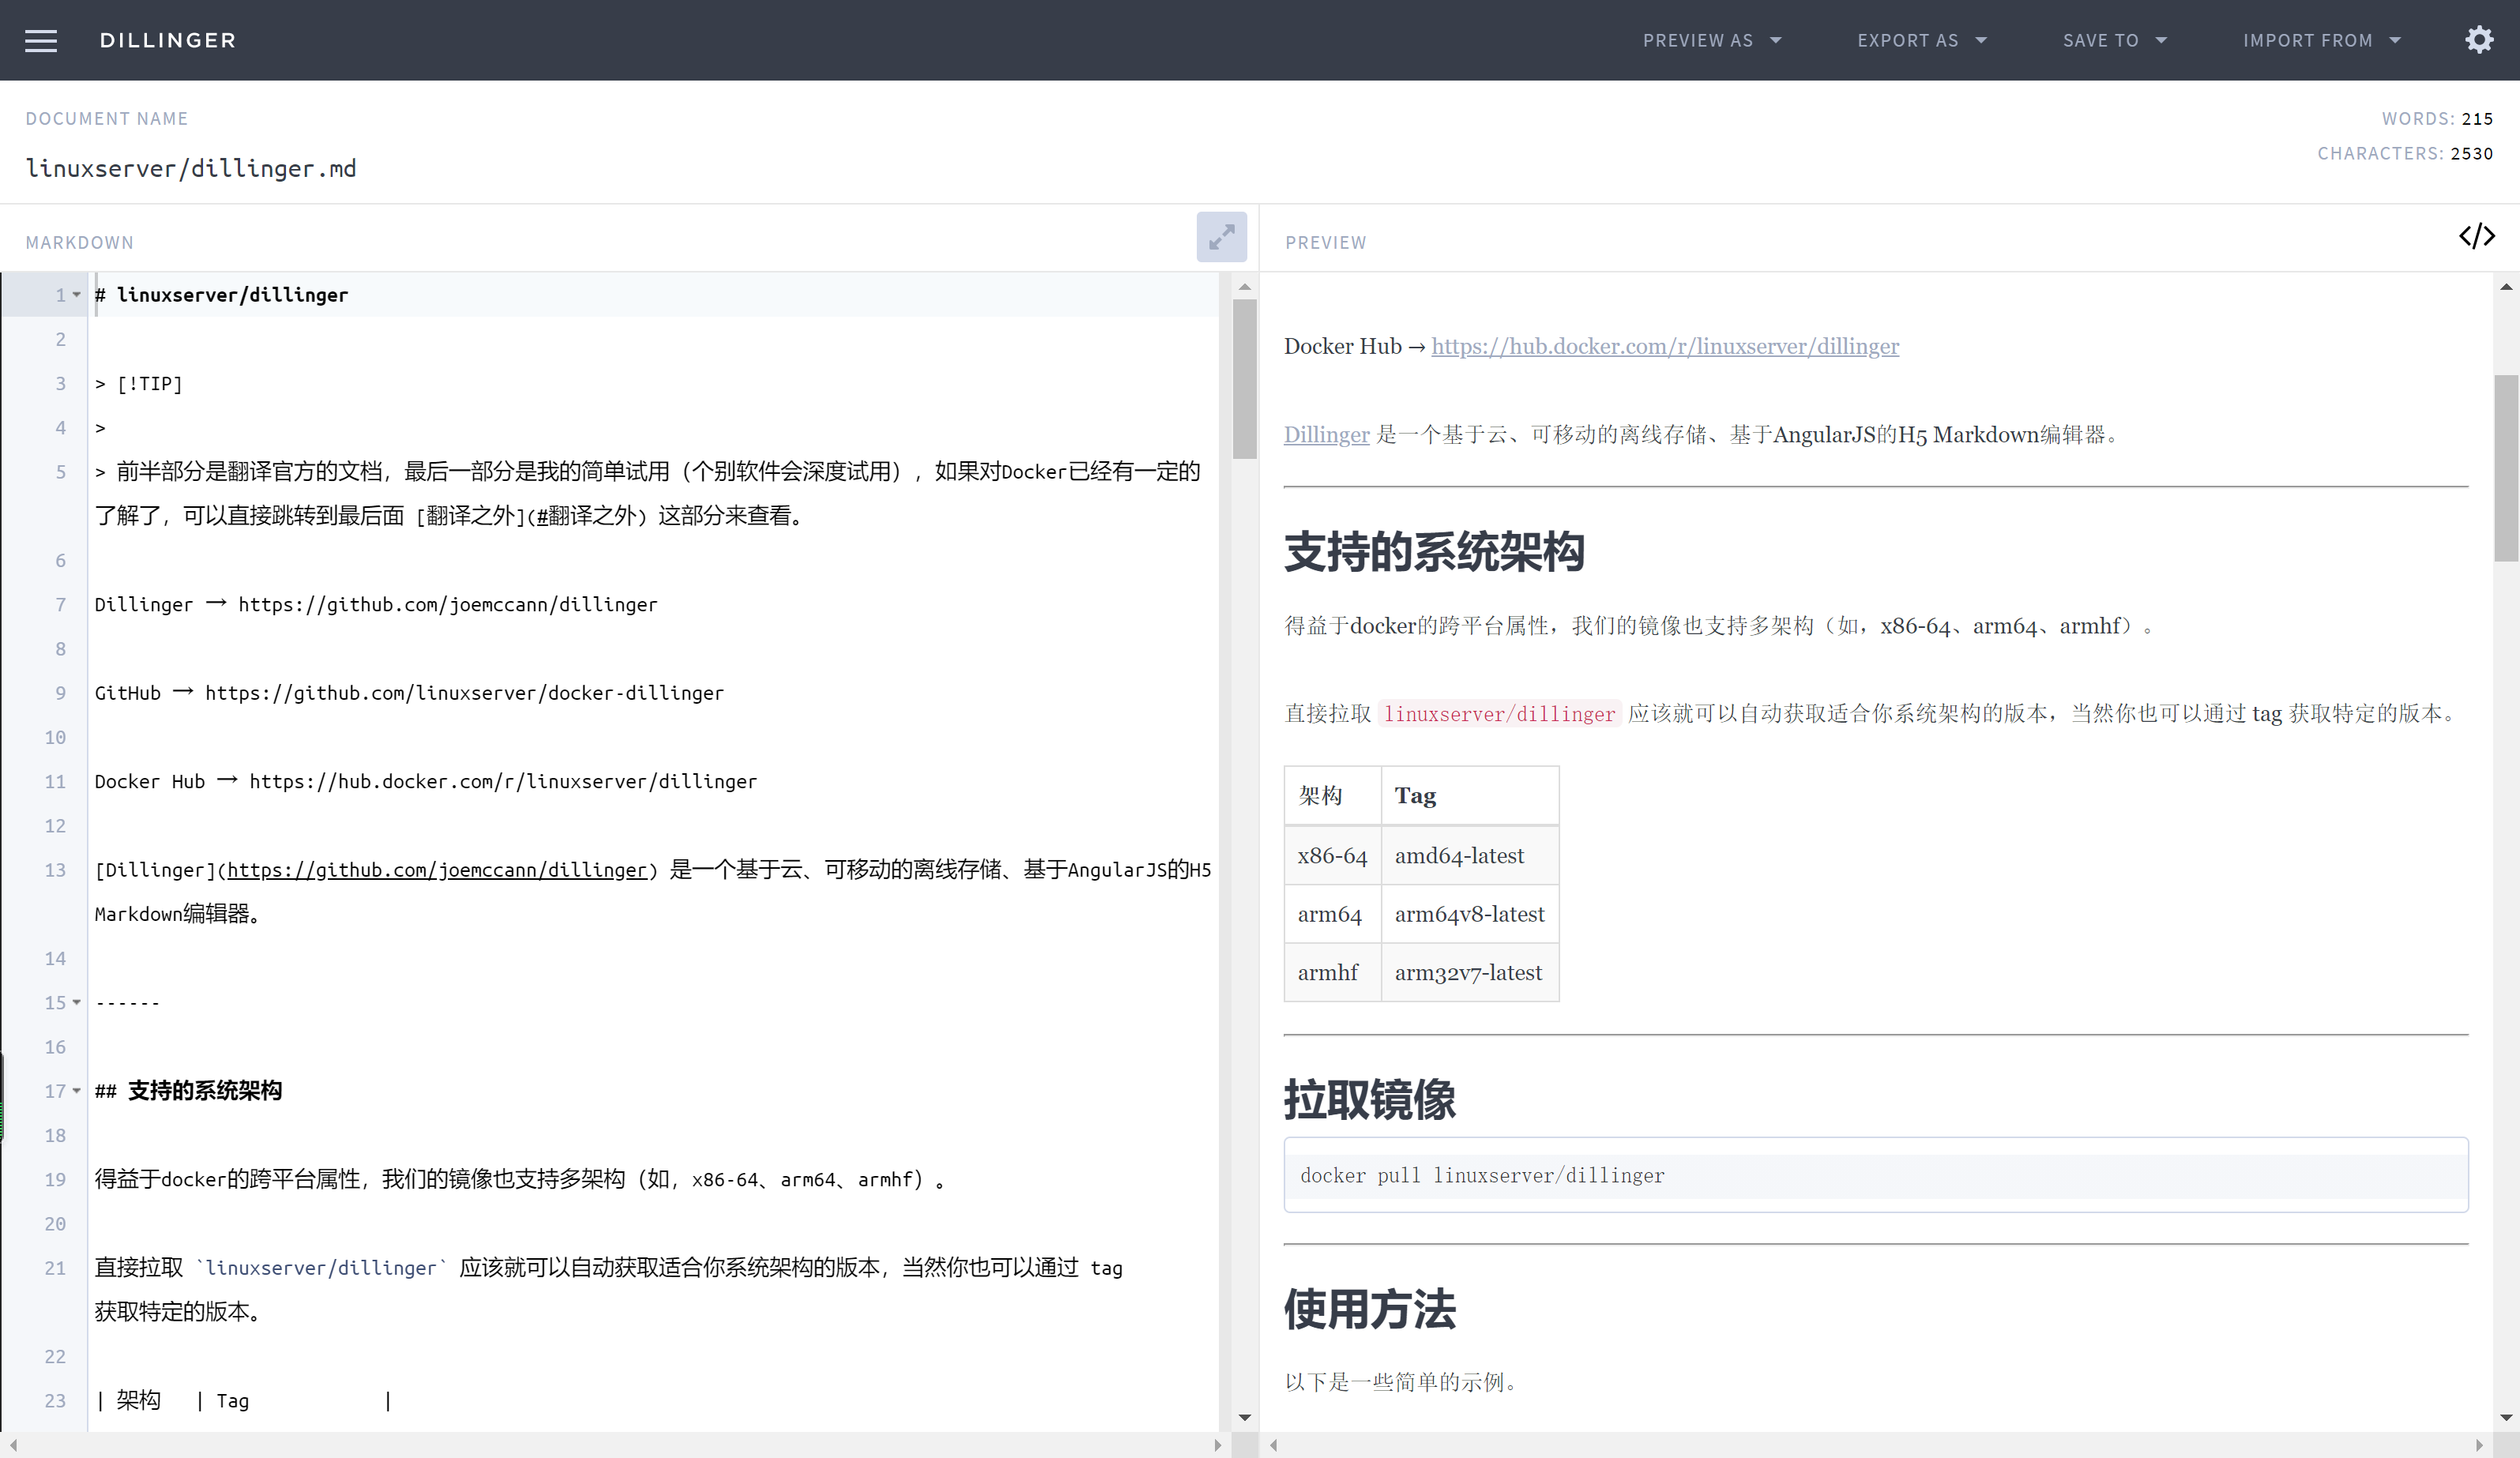This screenshot has width=2520, height=1458.
Task: Click the markdown editor vertical scrollbar thumb
Action: [x=1245, y=380]
